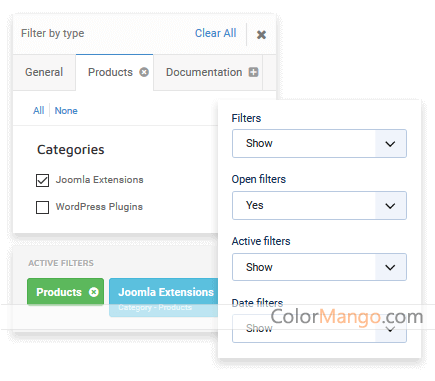This screenshot has height=381, width=435.
Task: Expand Documentation tab plus icon
Action: coord(254,72)
